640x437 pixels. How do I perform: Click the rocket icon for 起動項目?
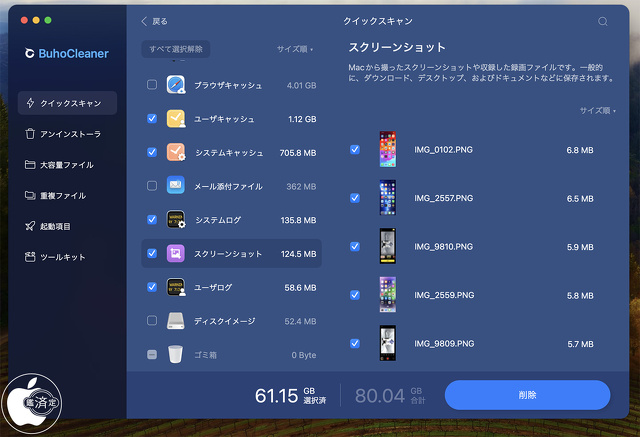coord(30,226)
